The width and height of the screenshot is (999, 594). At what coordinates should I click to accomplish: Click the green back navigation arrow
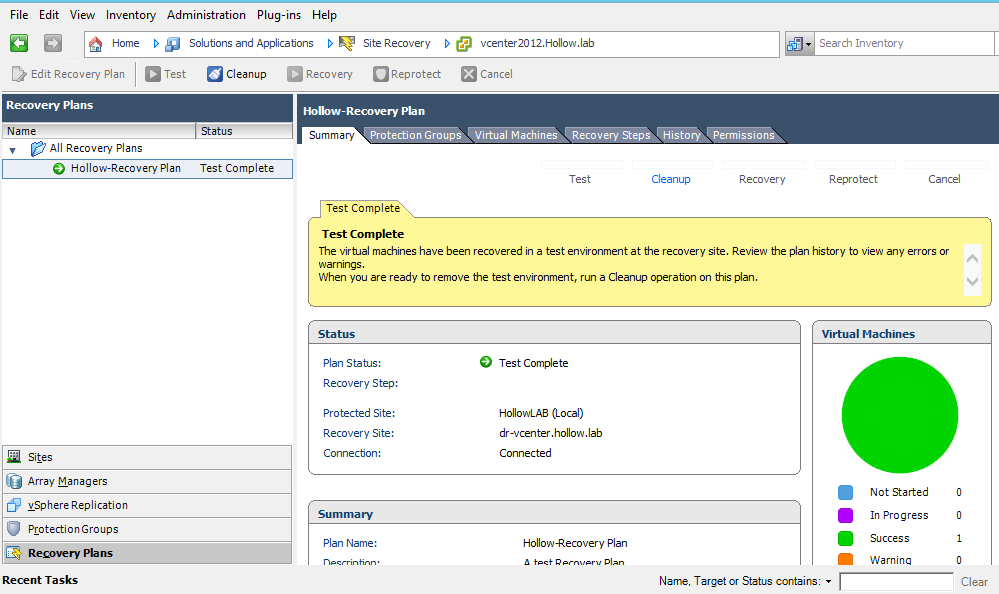point(19,43)
